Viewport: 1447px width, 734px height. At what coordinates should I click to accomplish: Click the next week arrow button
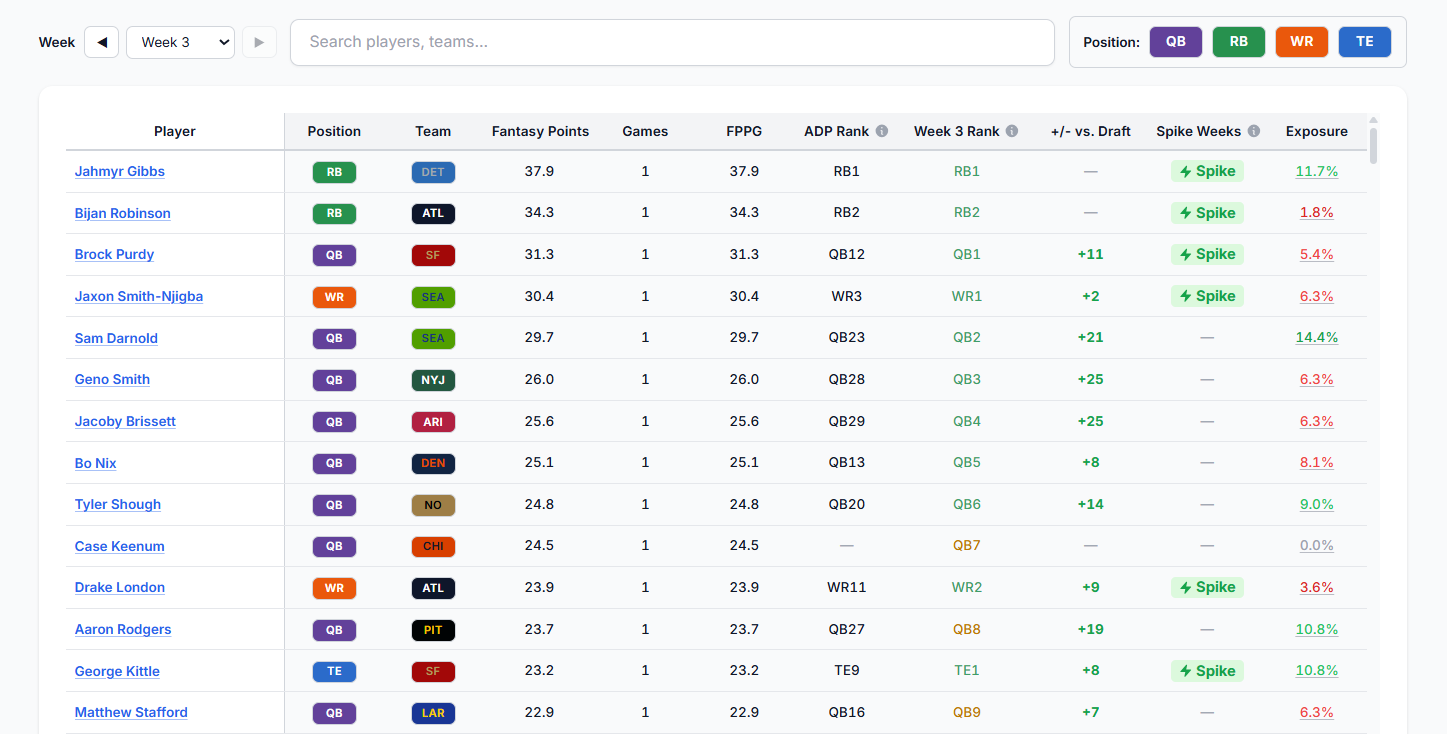pyautogui.click(x=259, y=42)
